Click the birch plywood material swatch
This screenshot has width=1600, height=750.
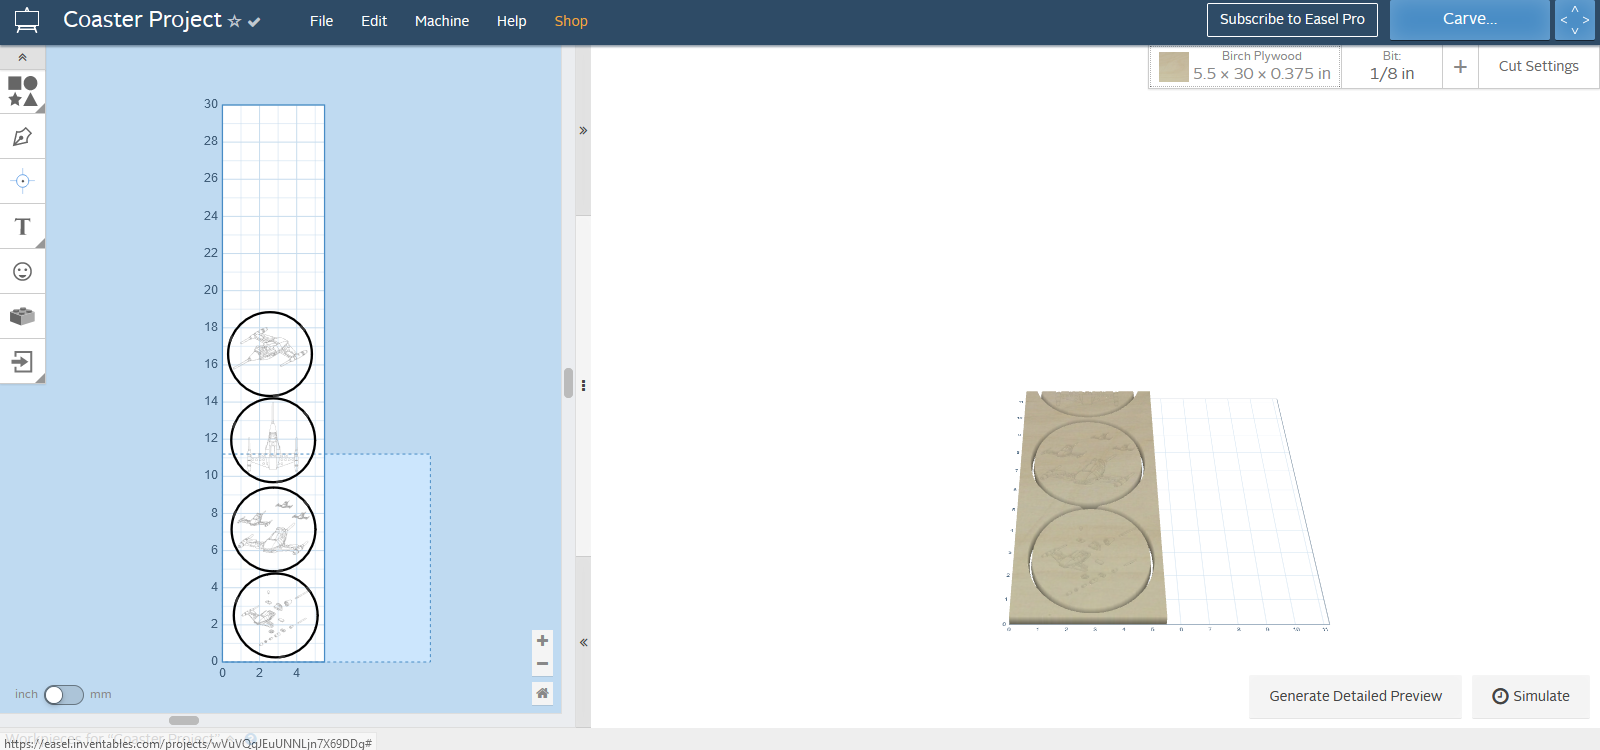point(1173,67)
